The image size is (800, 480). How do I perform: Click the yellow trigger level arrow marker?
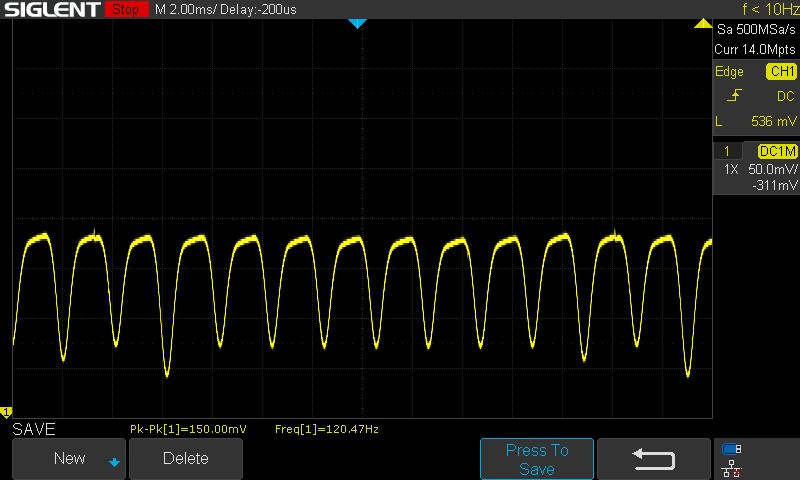click(703, 23)
